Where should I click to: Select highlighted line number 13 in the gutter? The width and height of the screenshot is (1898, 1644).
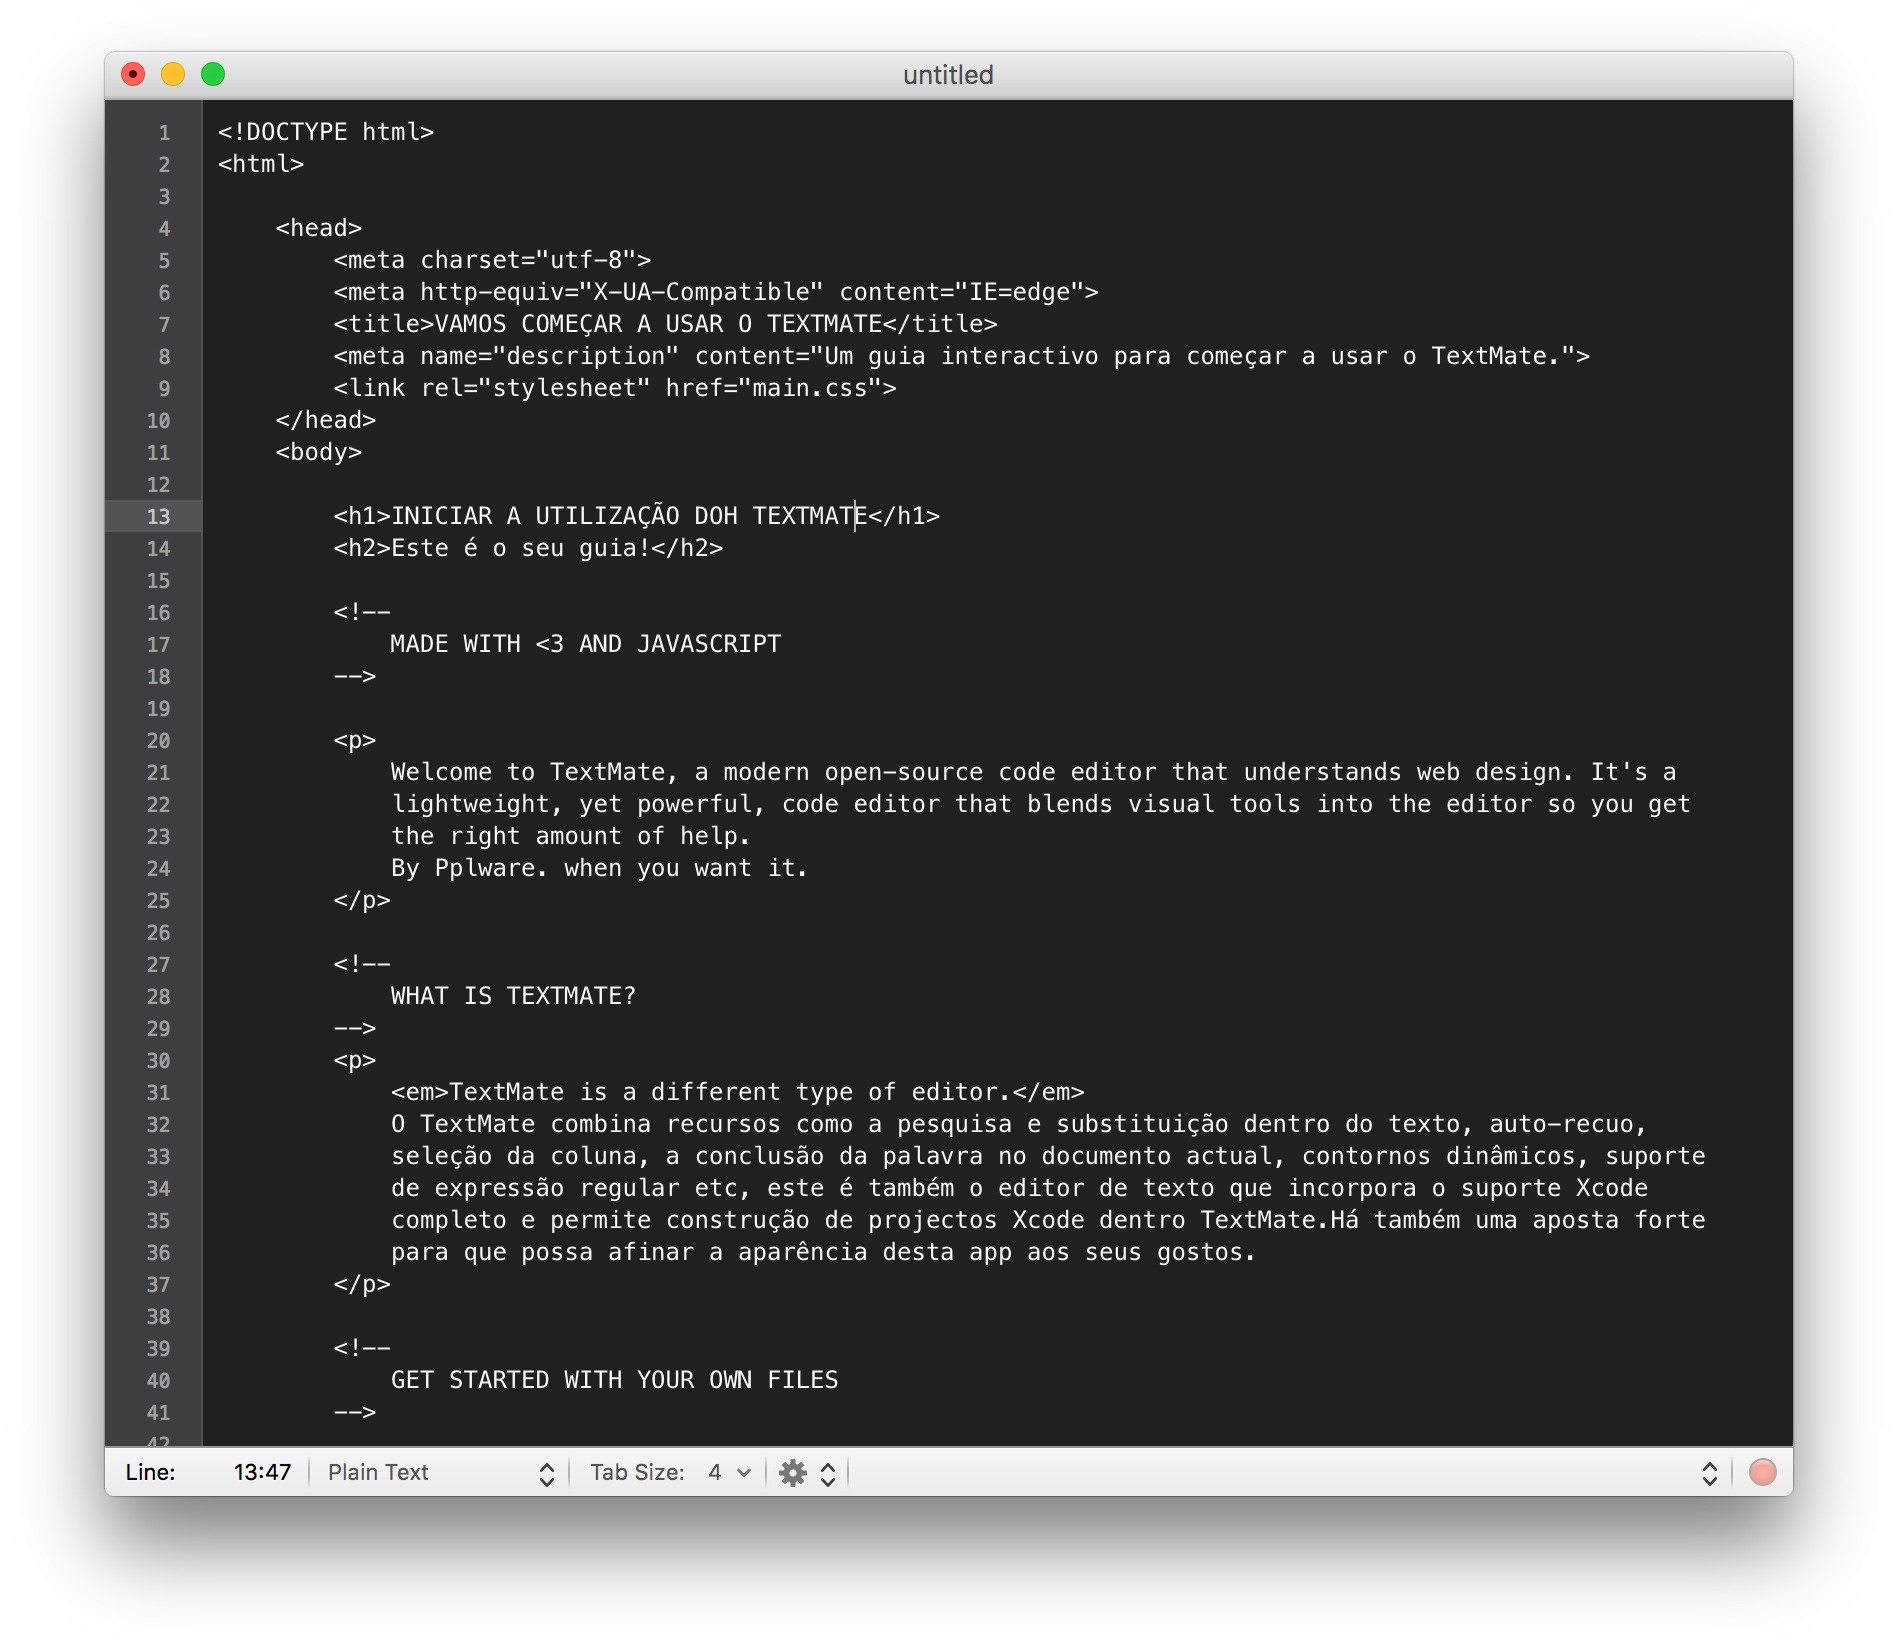point(160,517)
